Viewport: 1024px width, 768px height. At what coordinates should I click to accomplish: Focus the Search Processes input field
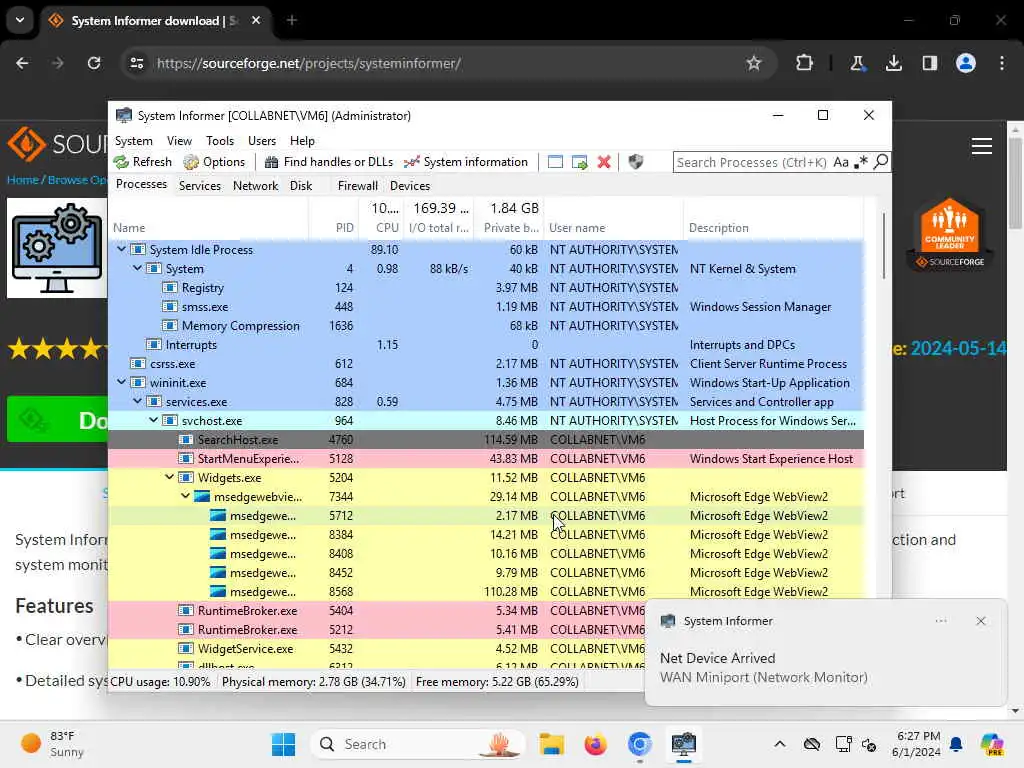pos(752,162)
